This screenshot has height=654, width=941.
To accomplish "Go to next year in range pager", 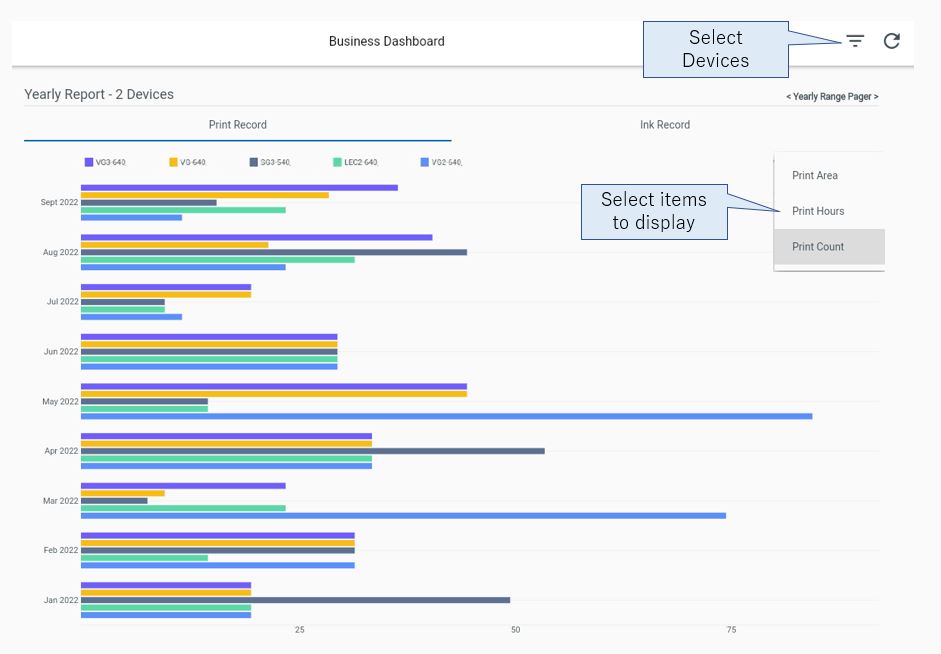I will tap(876, 97).
